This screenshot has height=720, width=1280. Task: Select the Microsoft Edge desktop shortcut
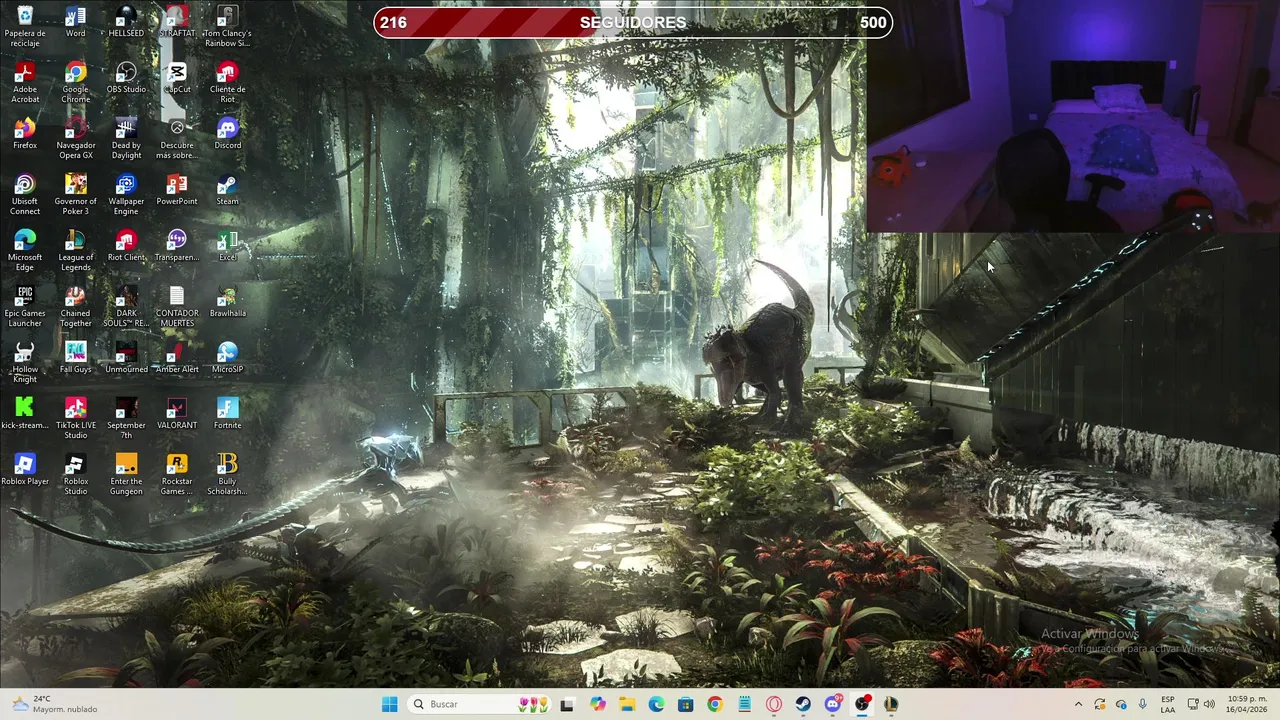pyautogui.click(x=25, y=250)
